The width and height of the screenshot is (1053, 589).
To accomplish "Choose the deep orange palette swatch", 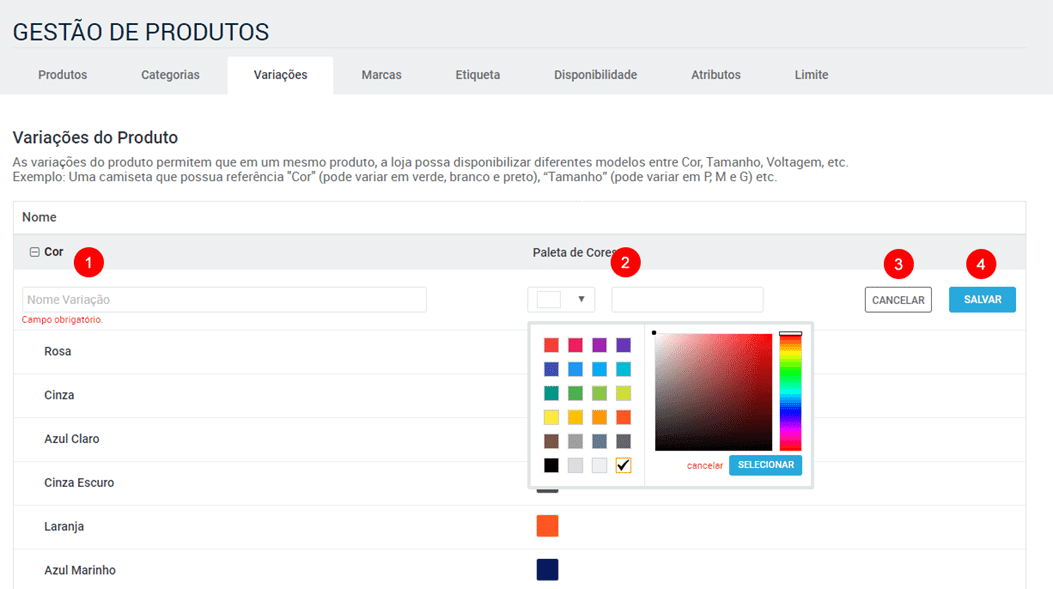I will point(624,418).
